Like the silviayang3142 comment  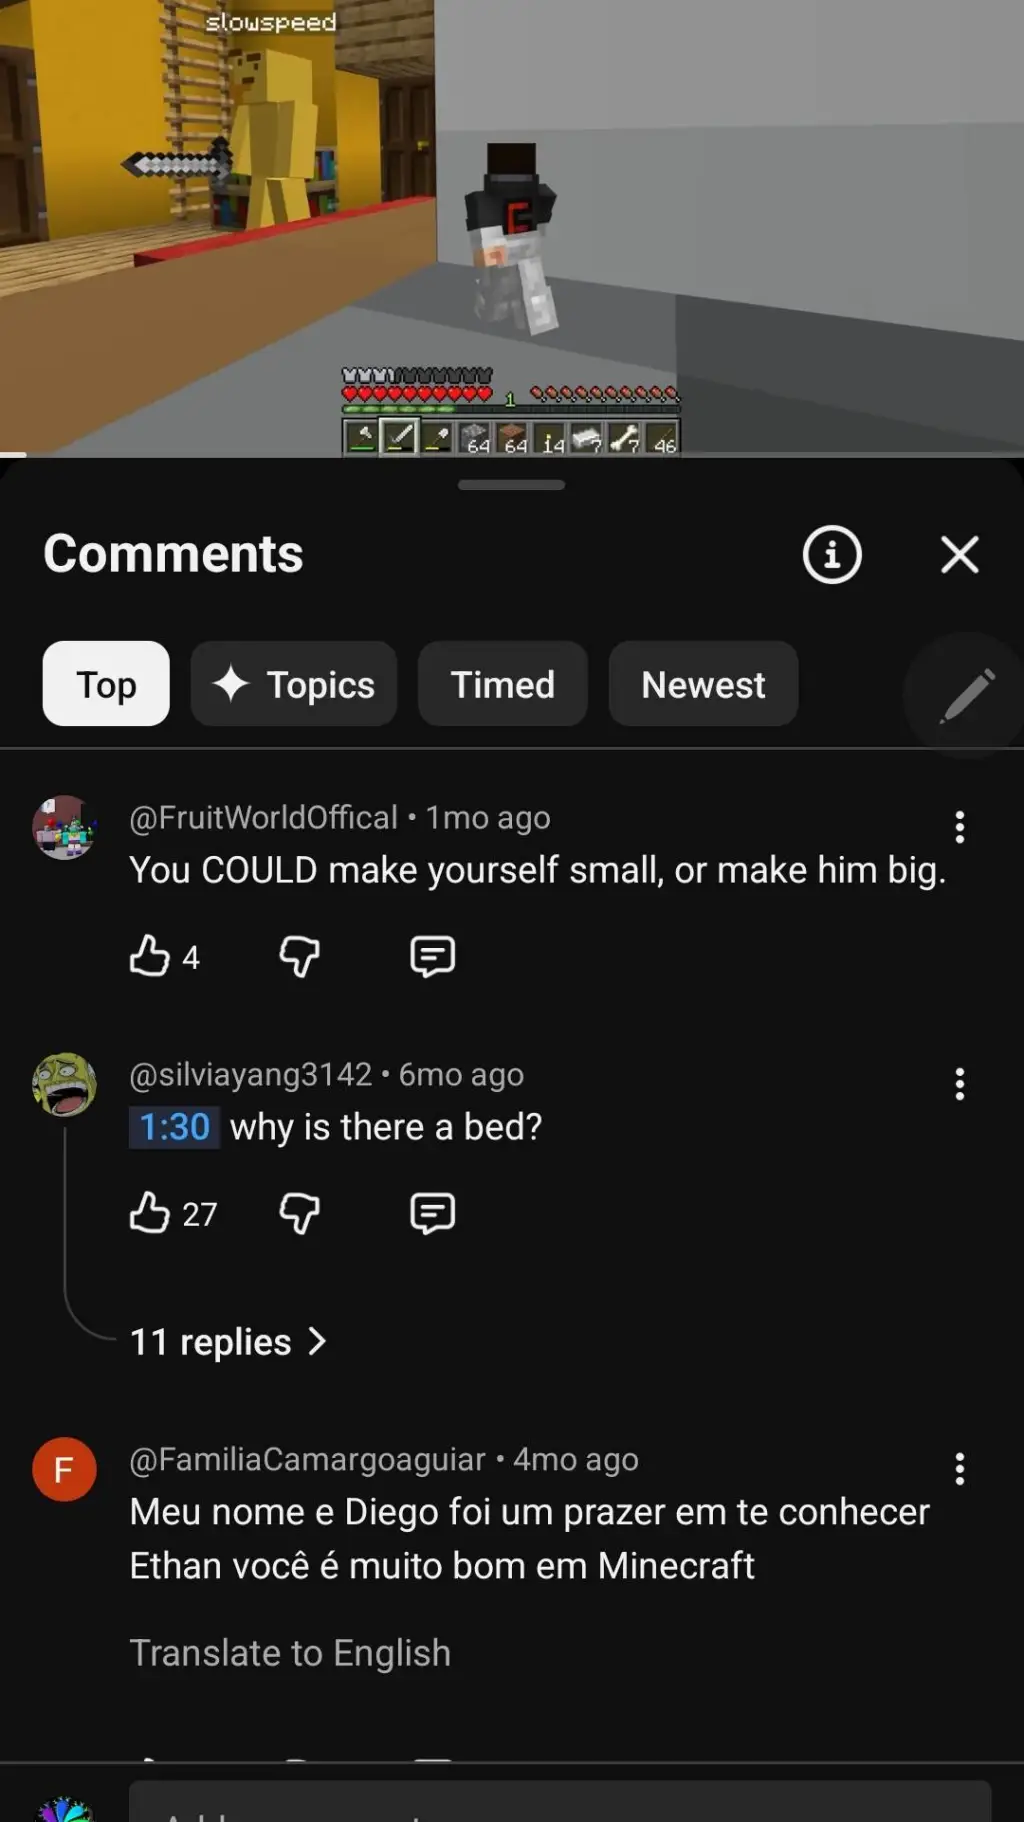point(150,1213)
